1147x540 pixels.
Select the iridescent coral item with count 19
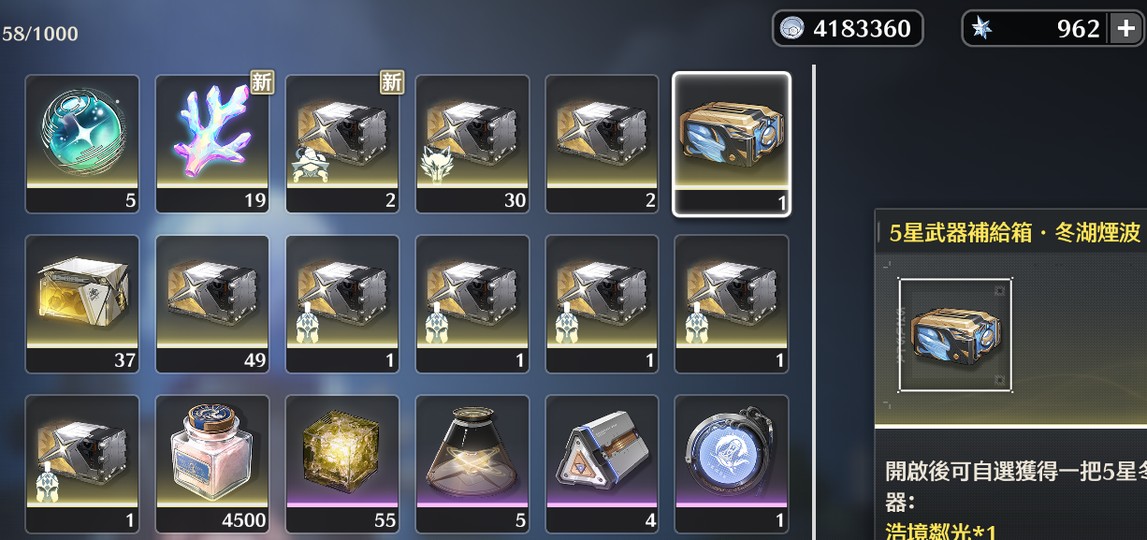(x=212, y=144)
